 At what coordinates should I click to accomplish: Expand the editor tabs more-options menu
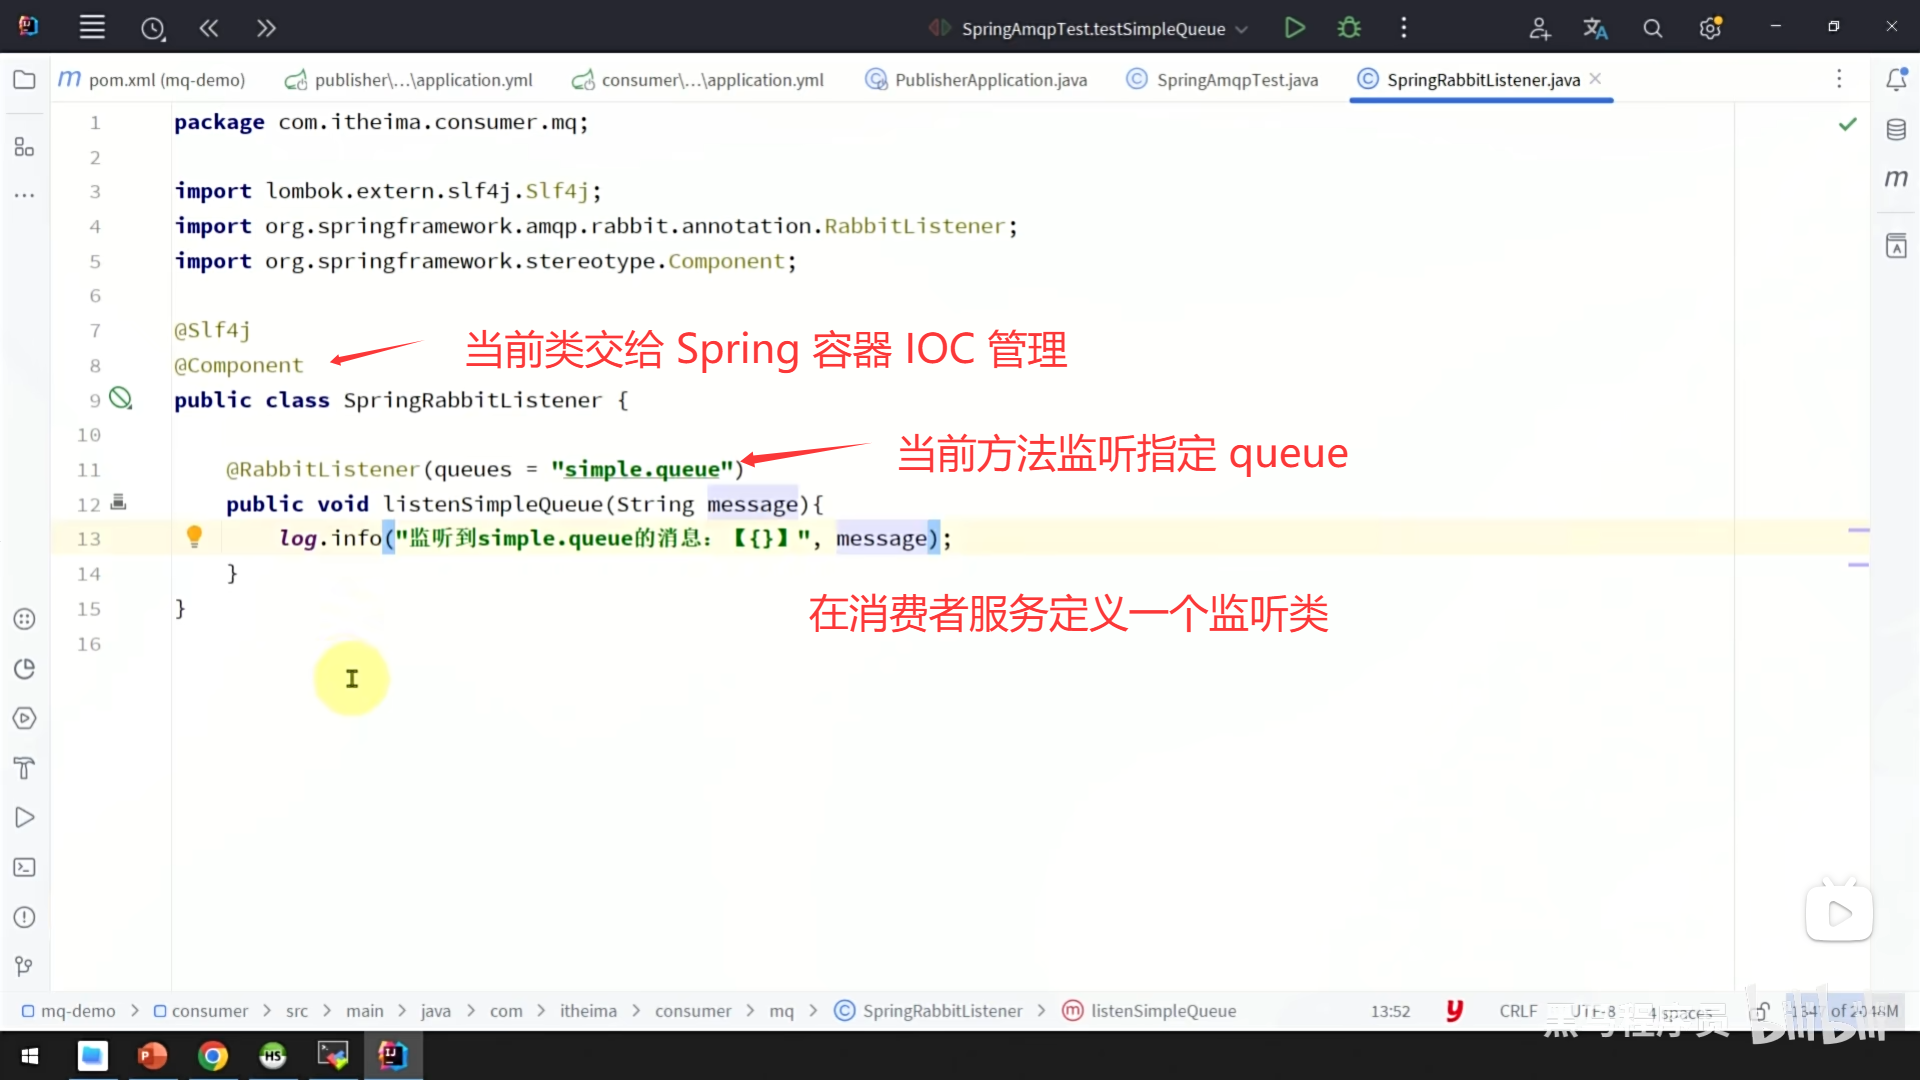[1838, 79]
